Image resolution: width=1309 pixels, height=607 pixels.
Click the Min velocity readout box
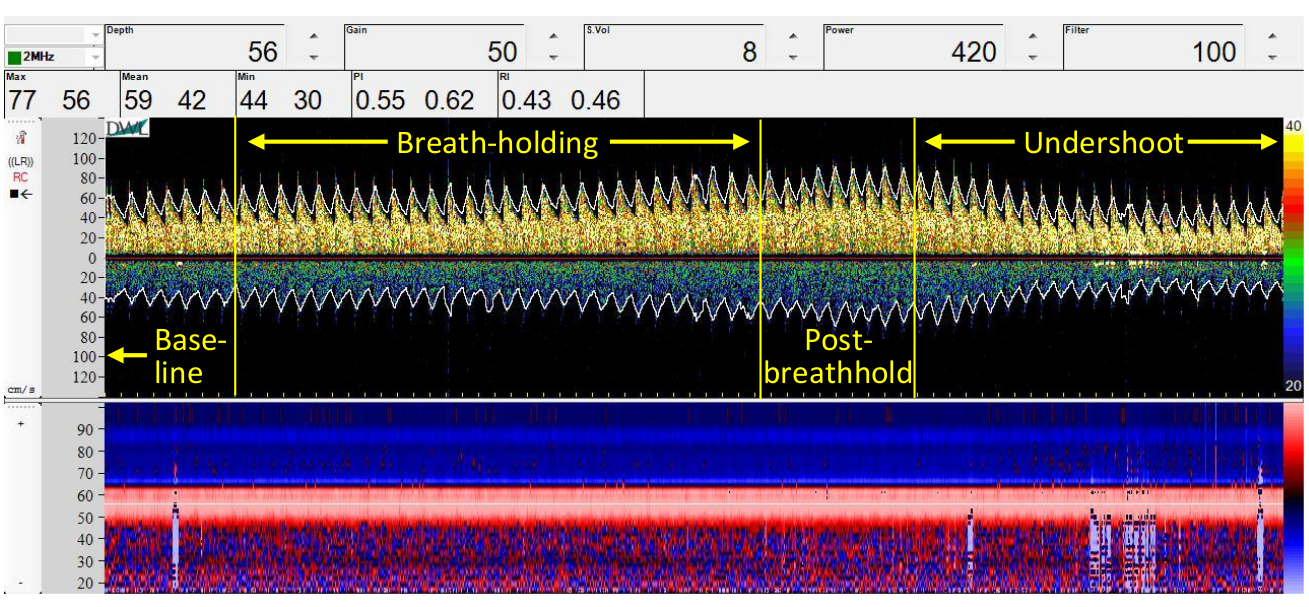click(292, 93)
